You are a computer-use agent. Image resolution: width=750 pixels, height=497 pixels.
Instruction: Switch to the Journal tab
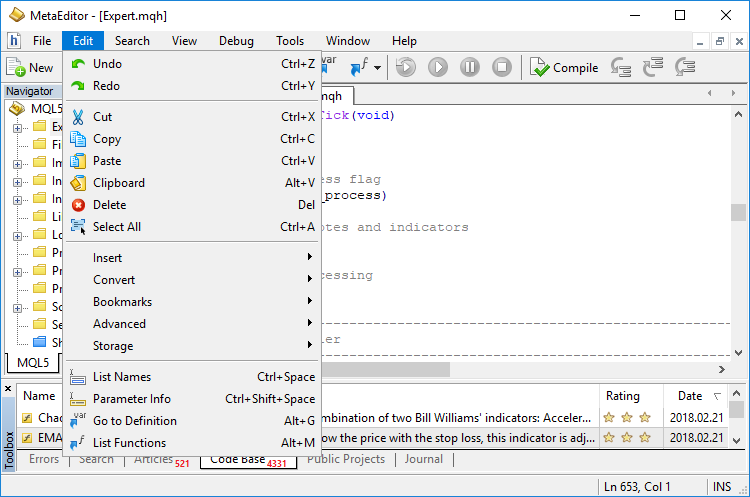tap(424, 459)
